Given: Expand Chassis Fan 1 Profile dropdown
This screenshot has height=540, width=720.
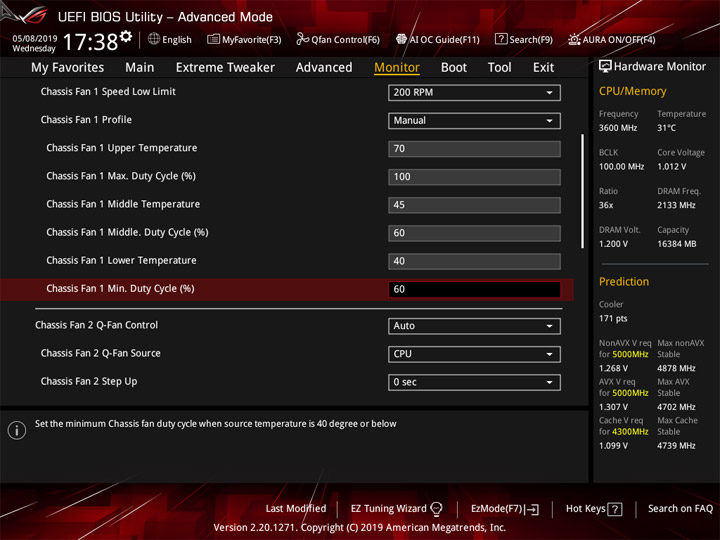Looking at the screenshot, I should (474, 121).
